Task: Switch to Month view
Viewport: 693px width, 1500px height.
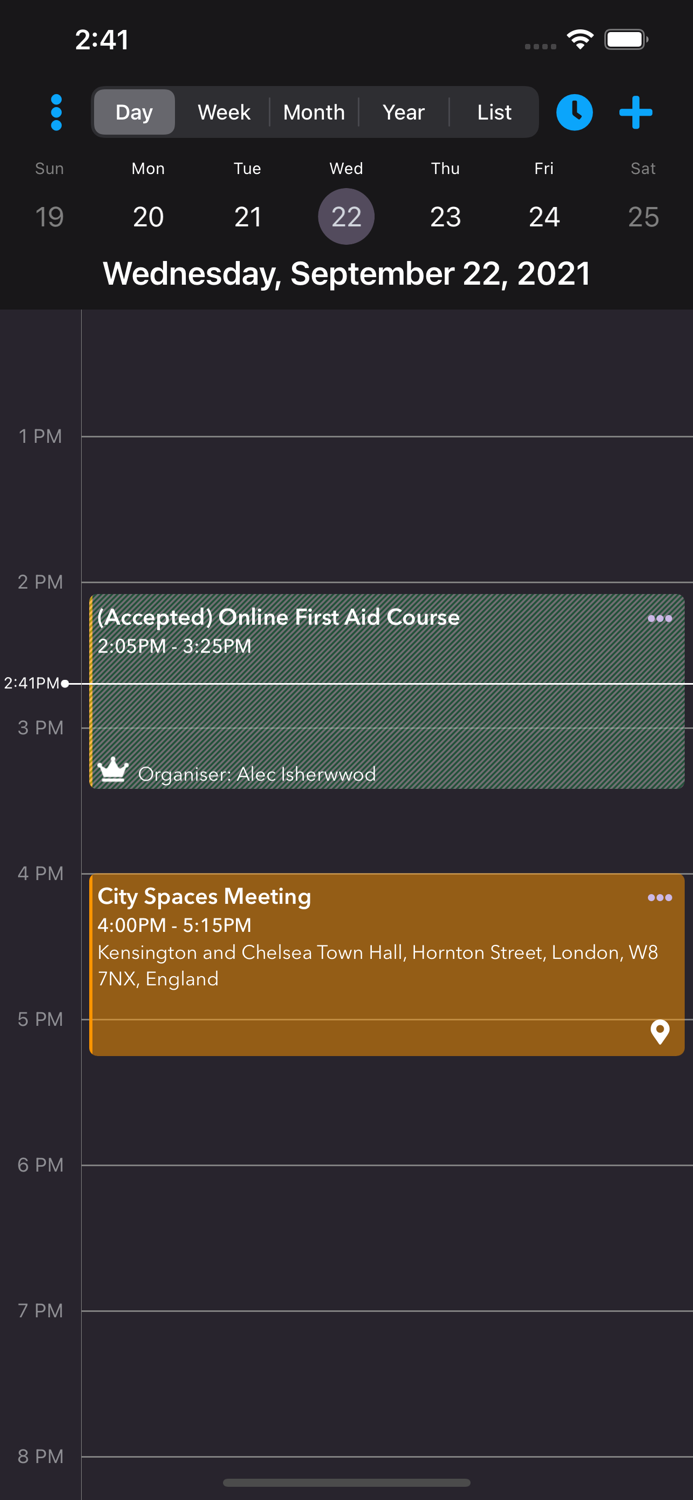Action: 313,112
